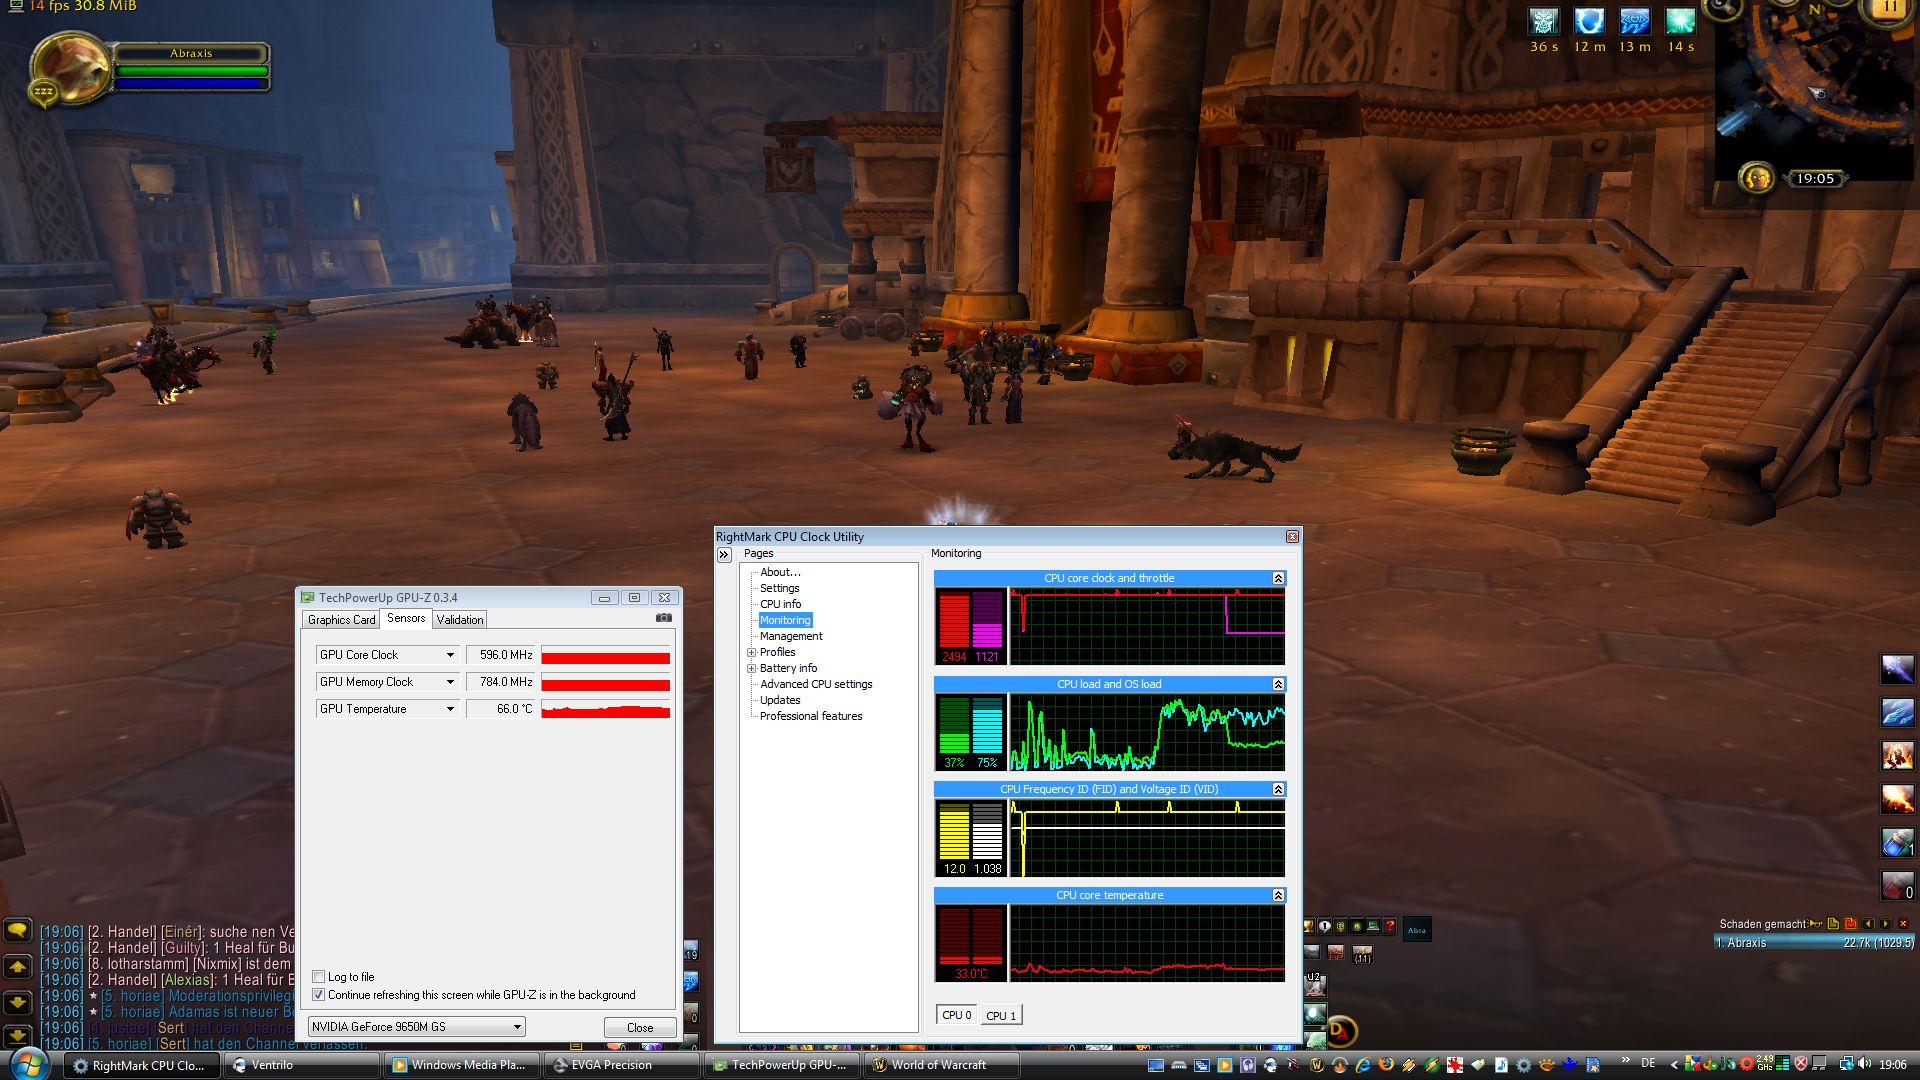Image resolution: width=1920 pixels, height=1080 pixels.
Task: Go to previous damage meter mode arrow
Action: click(x=1868, y=924)
